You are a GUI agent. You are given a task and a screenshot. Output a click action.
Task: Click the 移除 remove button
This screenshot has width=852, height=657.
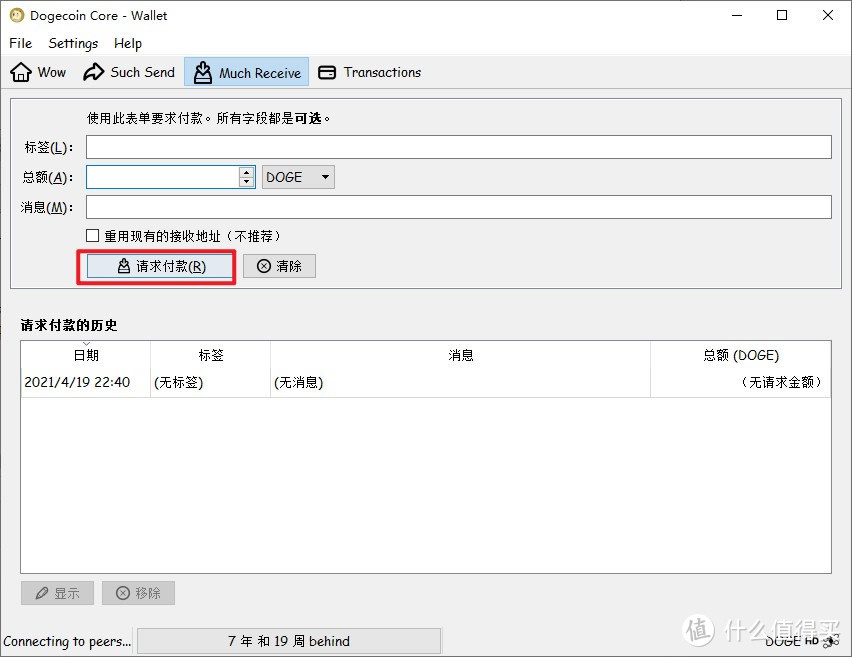pyautogui.click(x=139, y=593)
